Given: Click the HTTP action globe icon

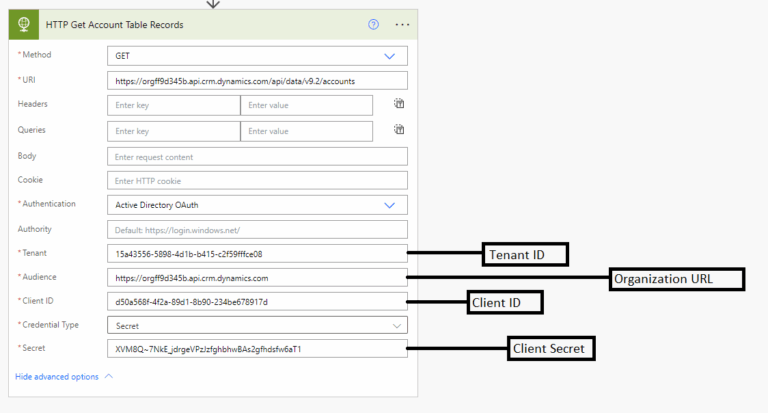Looking at the screenshot, I should [x=24, y=24].
